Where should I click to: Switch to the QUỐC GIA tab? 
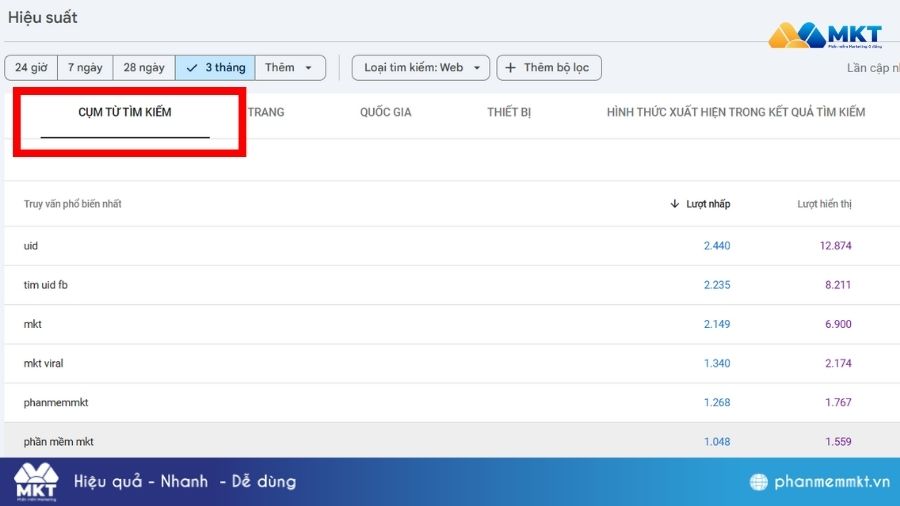click(386, 112)
